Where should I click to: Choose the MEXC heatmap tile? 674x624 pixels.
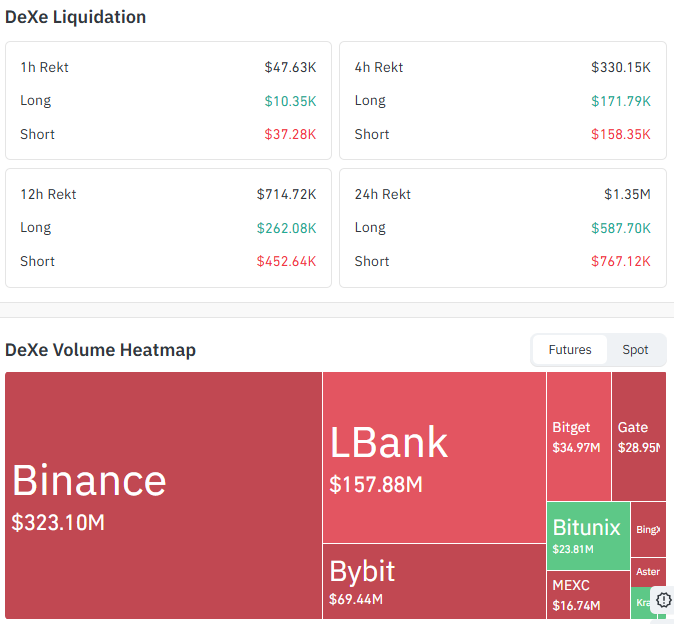click(588, 595)
